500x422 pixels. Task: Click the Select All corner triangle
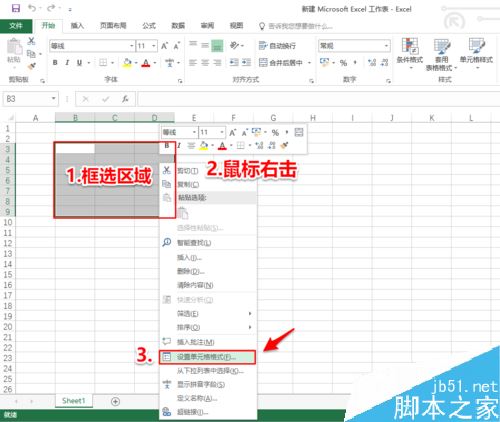11,118
